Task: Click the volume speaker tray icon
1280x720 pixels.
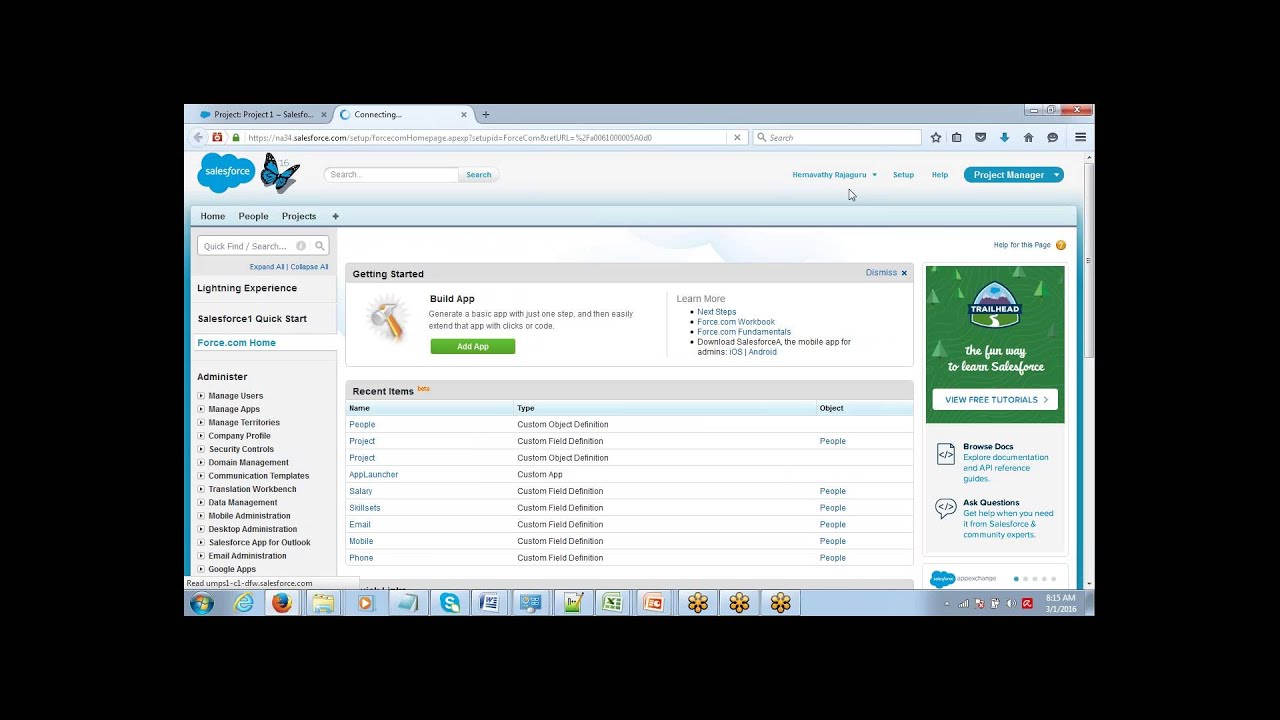Action: click(1011, 603)
